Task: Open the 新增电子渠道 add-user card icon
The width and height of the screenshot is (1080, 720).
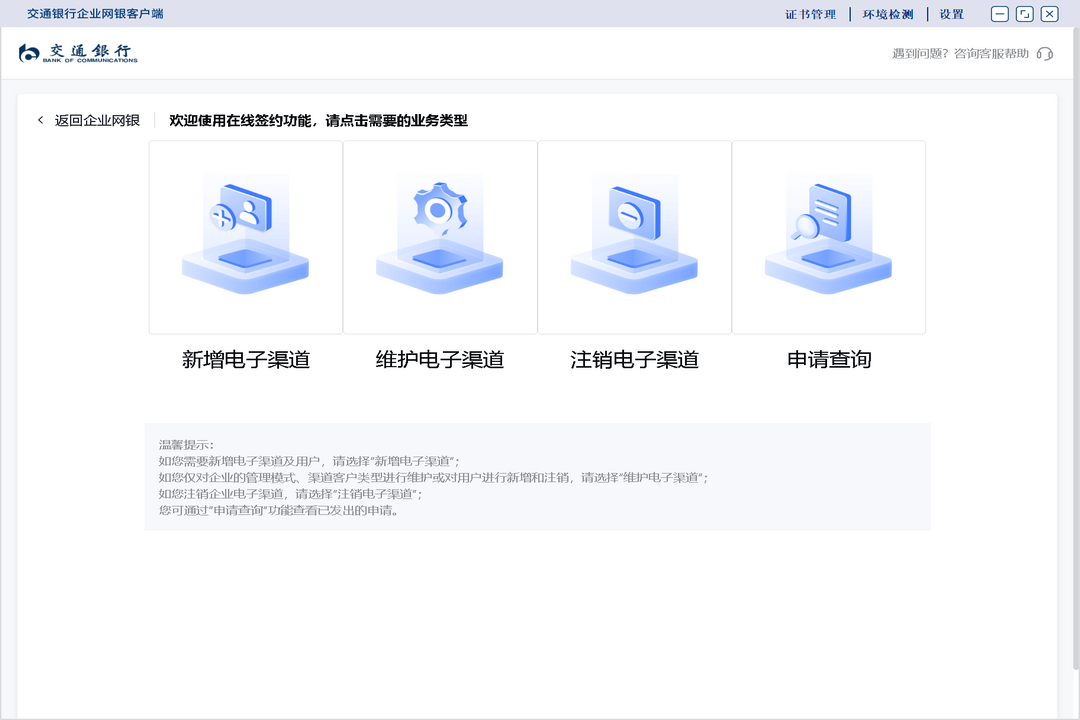Action: (x=245, y=230)
